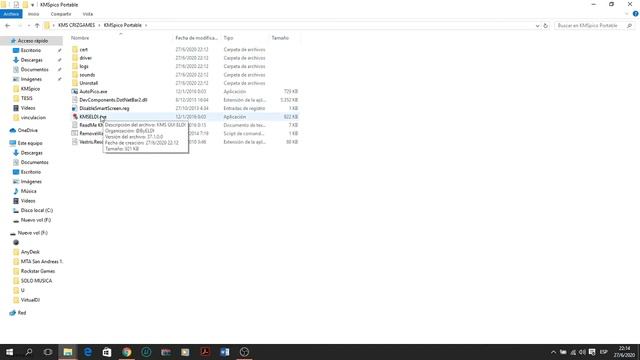
Task: Open Adobe Acrobat from the taskbar
Action: coord(205,352)
